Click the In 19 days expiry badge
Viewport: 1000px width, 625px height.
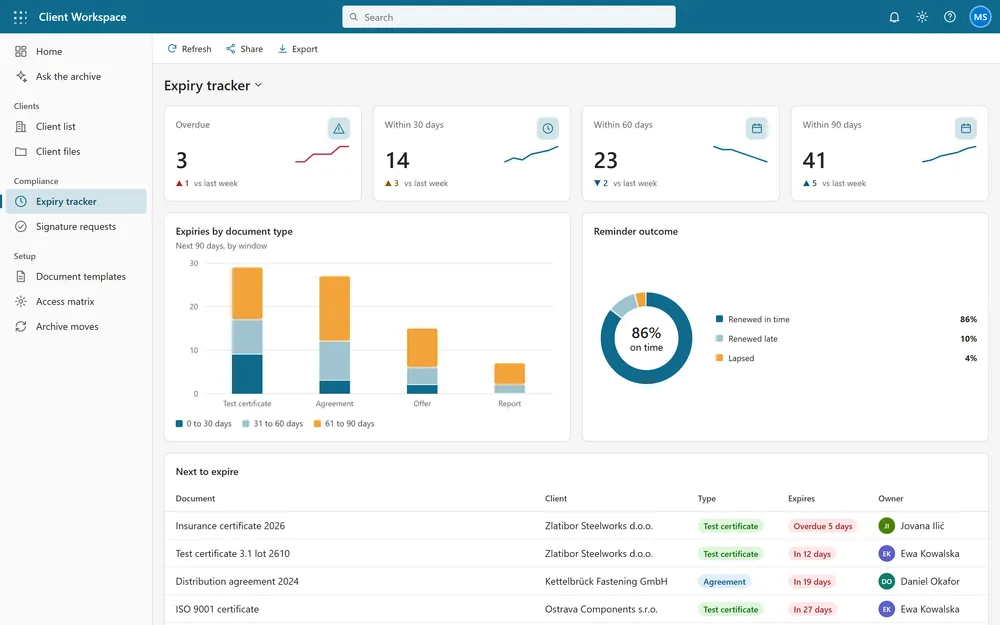812,582
